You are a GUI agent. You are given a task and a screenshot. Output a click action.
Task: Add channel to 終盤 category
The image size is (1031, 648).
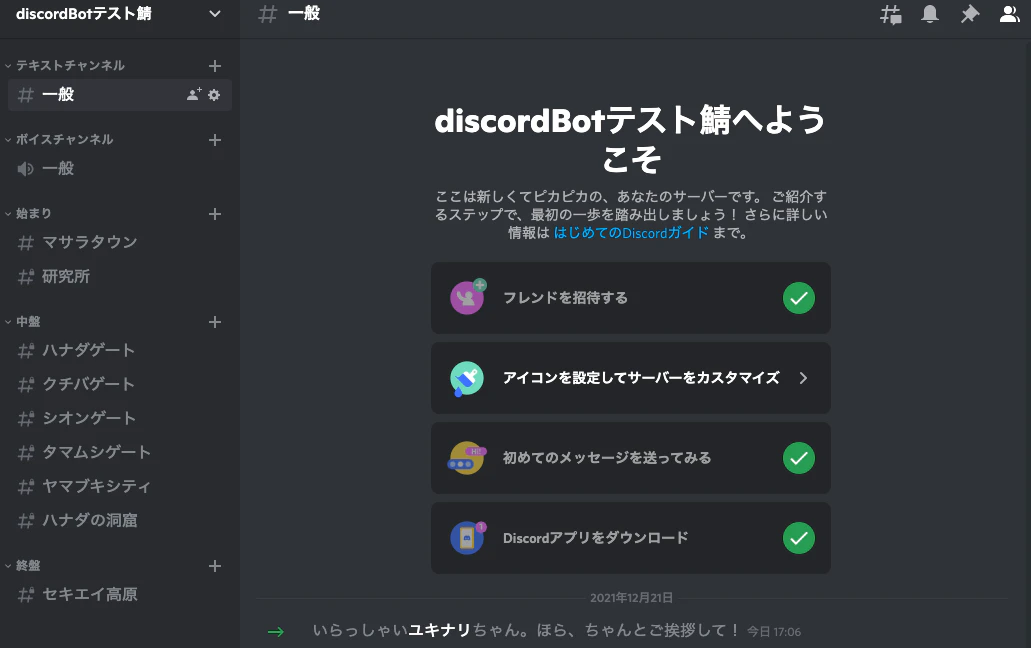click(214, 566)
